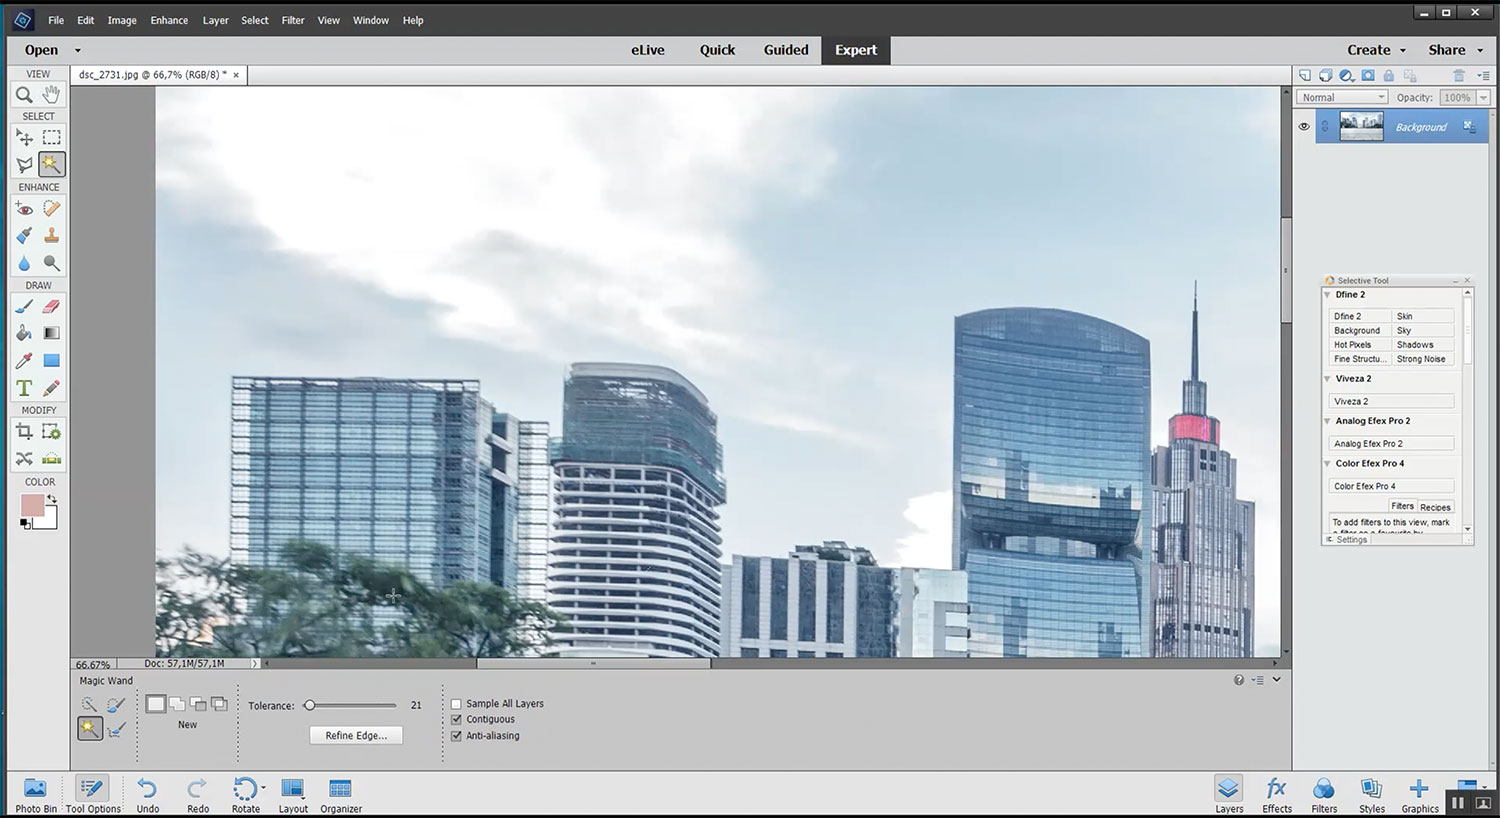
Task: Collapse the Viveza 2 section
Action: [1328, 379]
